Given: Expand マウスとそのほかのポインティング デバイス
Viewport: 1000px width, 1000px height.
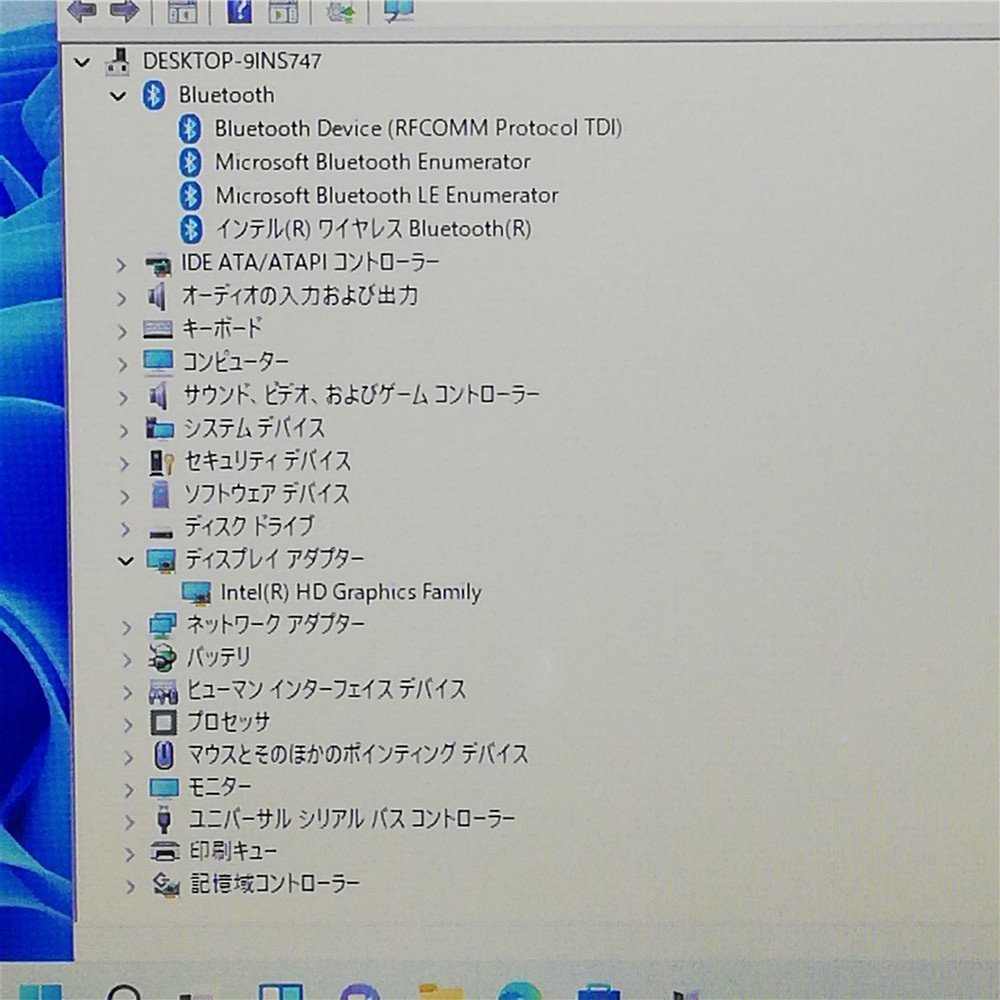Looking at the screenshot, I should point(129,757).
